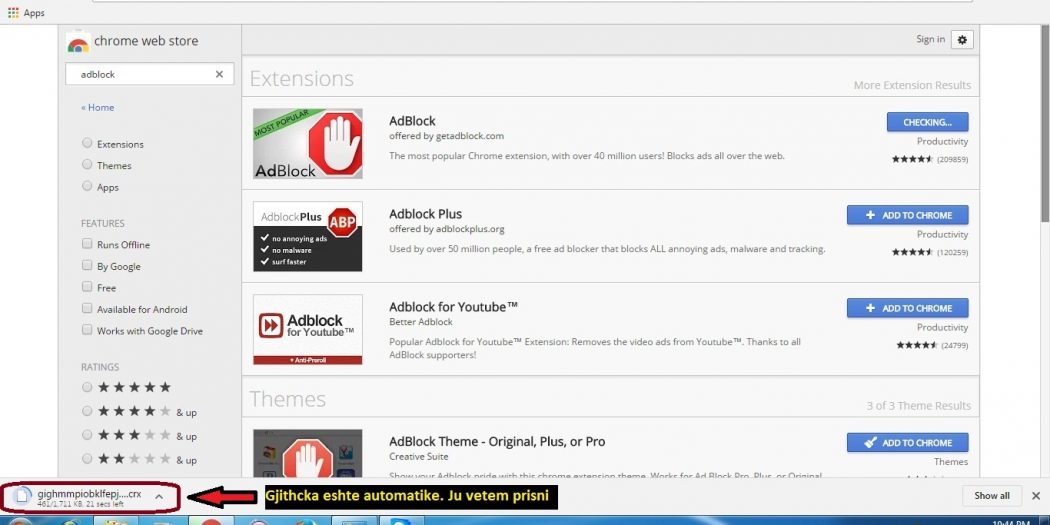
Task: Select the Extensions radio filter
Action: [87, 143]
